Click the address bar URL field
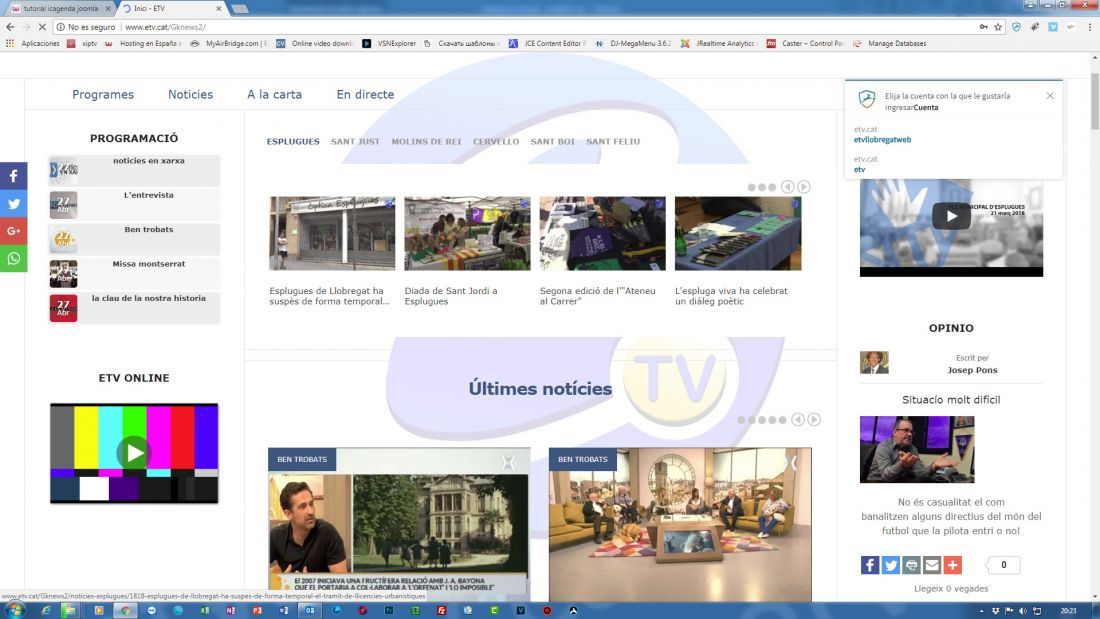This screenshot has width=1100, height=619. point(547,27)
